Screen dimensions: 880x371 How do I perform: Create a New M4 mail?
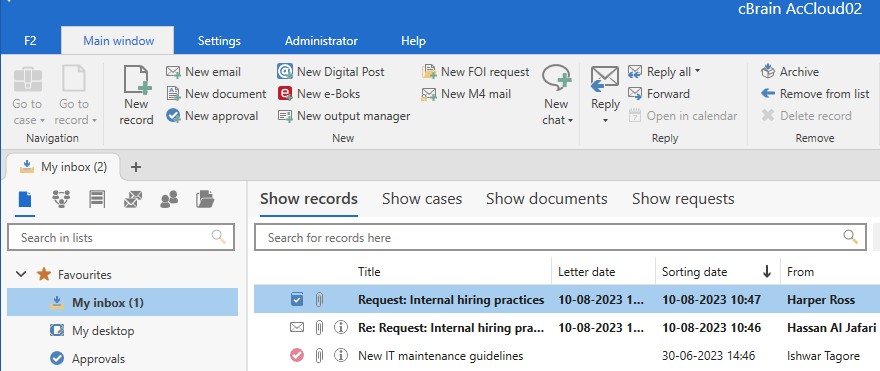466,94
